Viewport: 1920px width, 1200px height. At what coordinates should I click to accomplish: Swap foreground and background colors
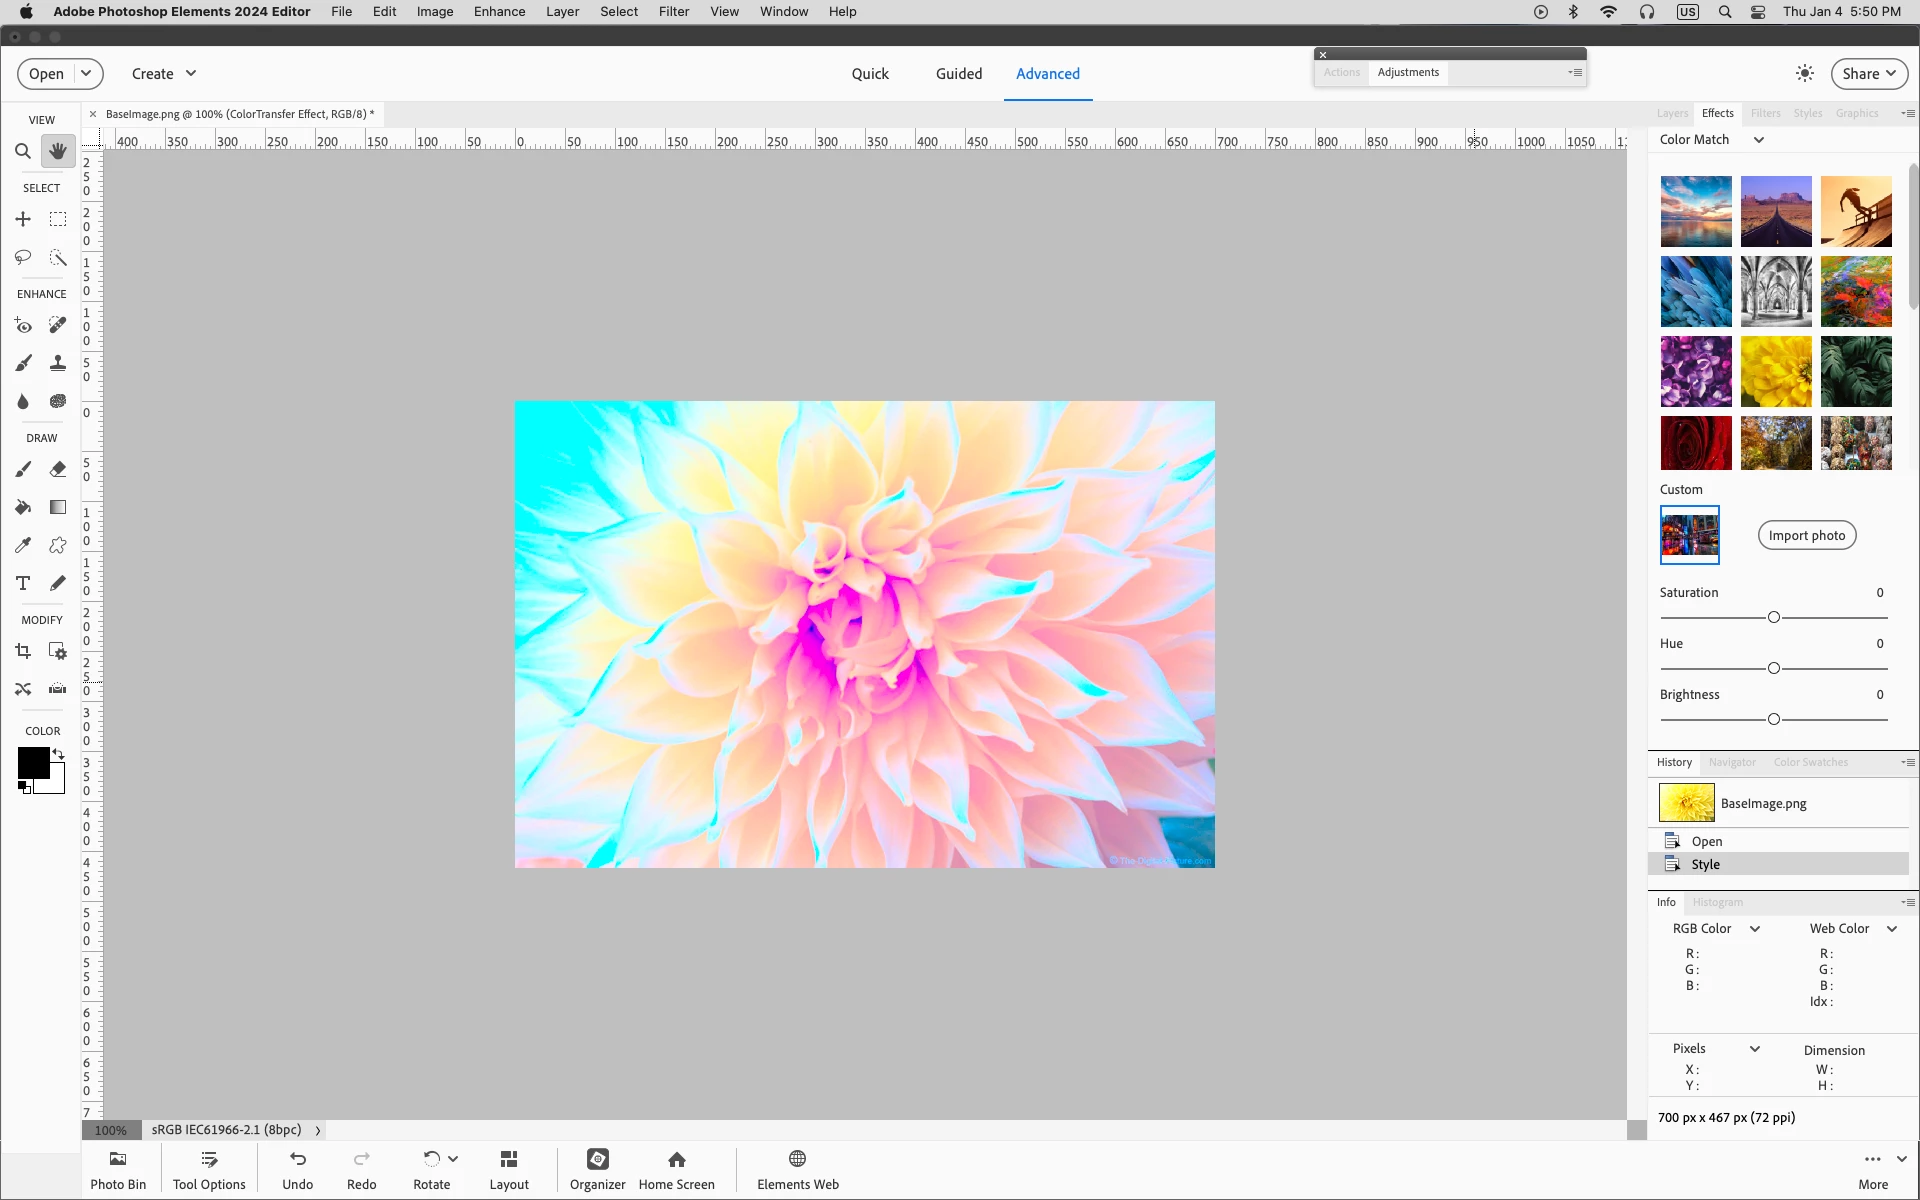tap(59, 754)
